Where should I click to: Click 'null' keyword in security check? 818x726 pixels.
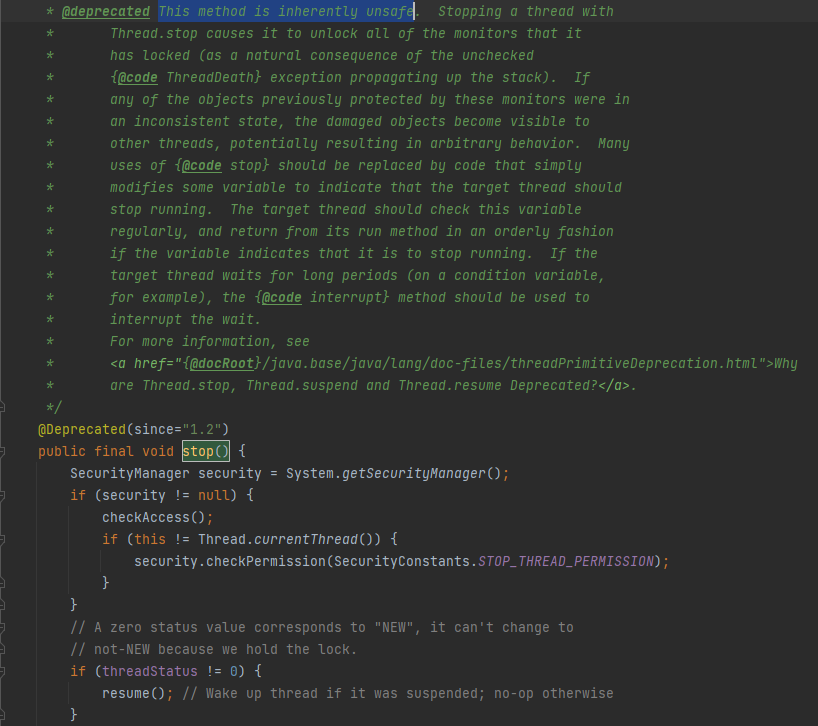pyautogui.click(x=213, y=495)
